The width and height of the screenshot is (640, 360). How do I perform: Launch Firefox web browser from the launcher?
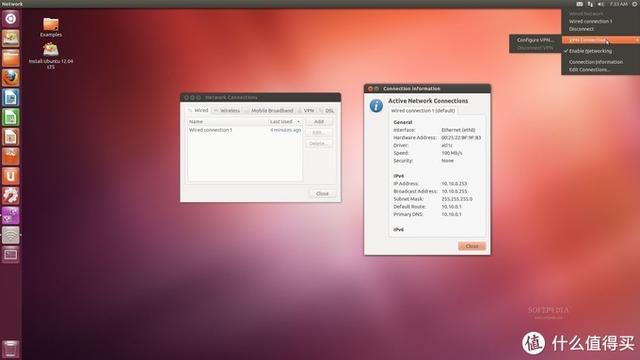coord(11,78)
